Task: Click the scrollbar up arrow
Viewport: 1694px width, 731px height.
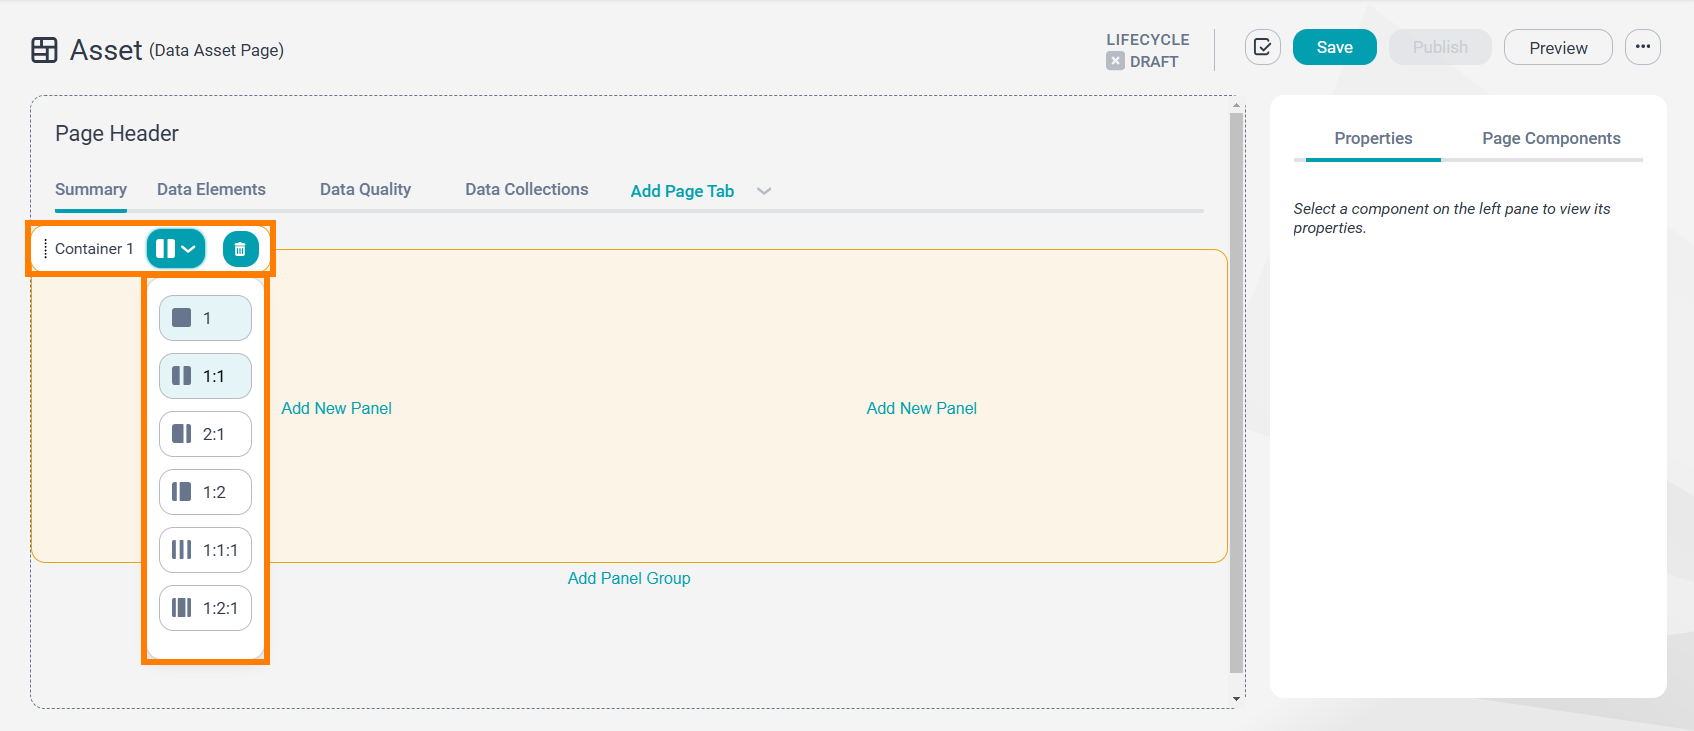Action: (1237, 103)
